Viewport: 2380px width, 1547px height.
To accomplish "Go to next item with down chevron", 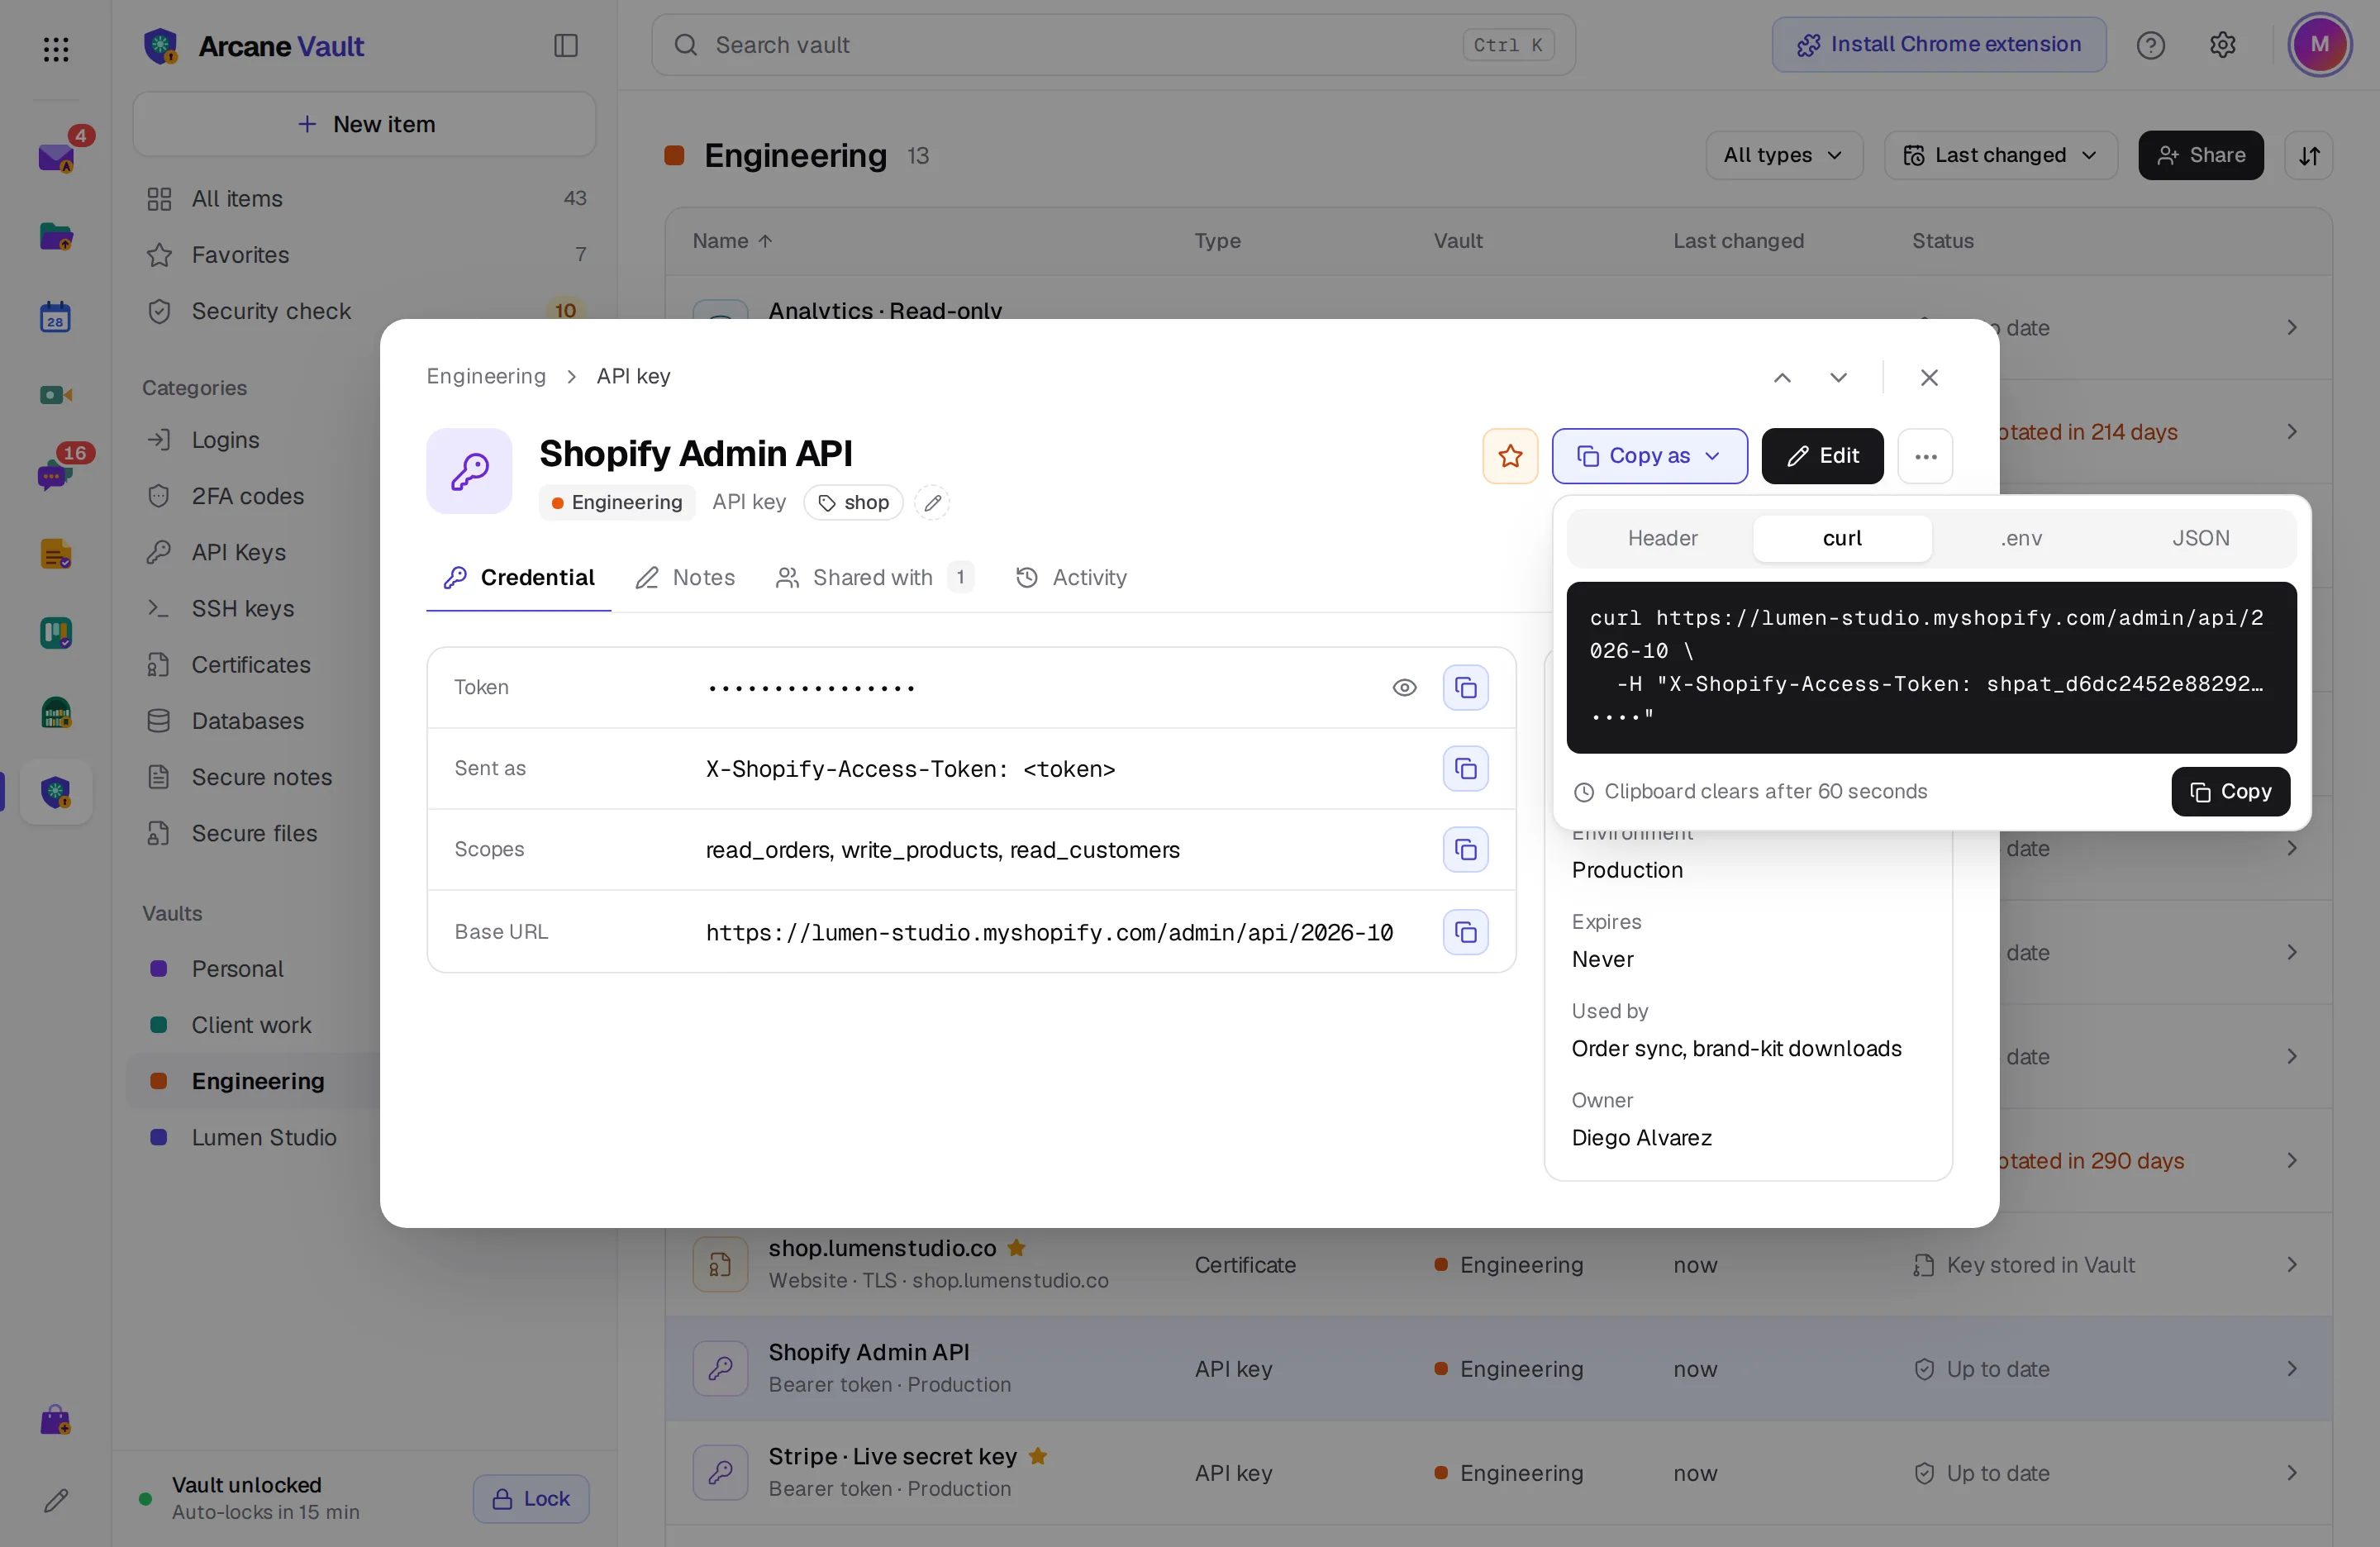I will (x=1838, y=377).
